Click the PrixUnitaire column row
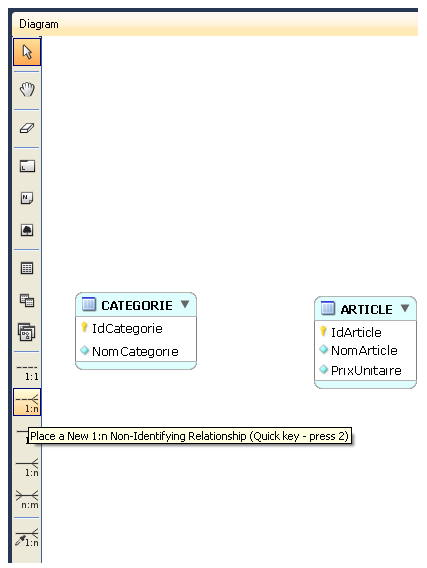 pos(365,370)
